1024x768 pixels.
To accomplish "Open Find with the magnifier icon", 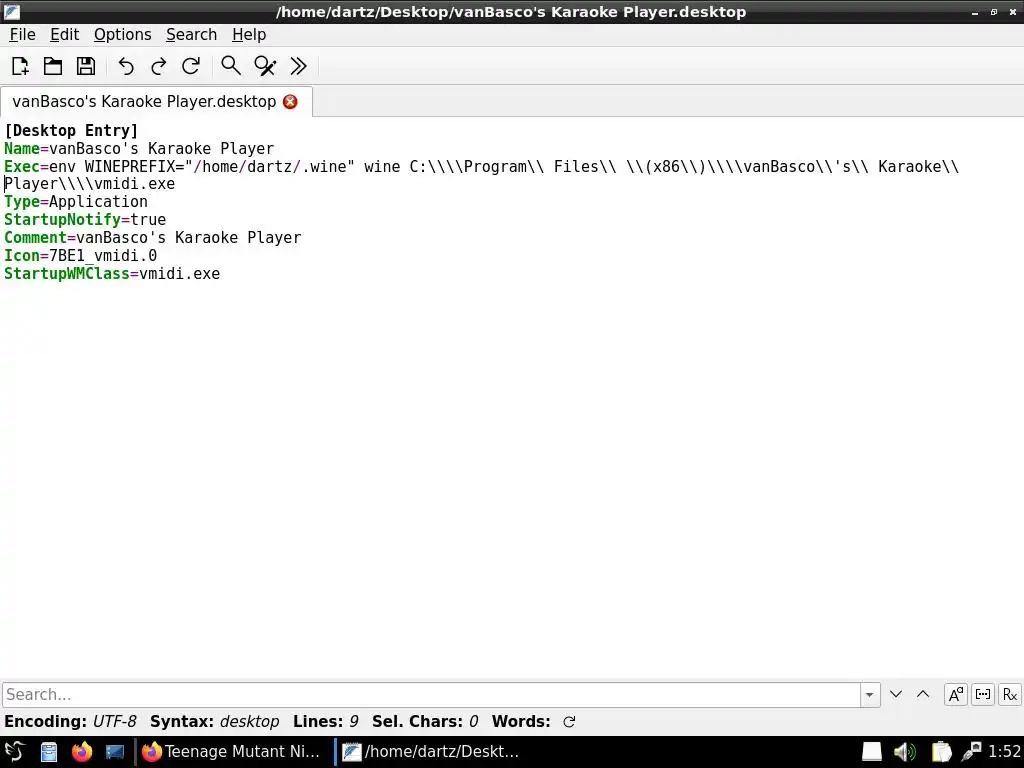I will coord(231,66).
